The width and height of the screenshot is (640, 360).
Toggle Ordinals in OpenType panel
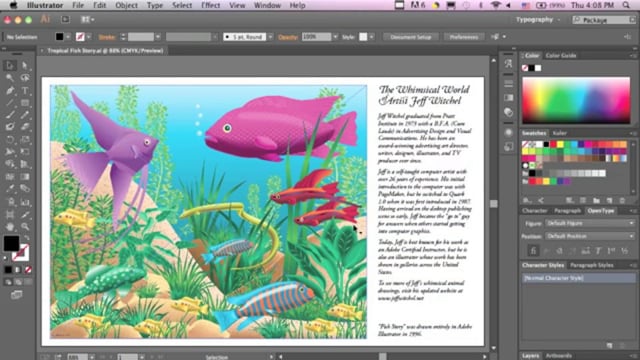point(611,251)
